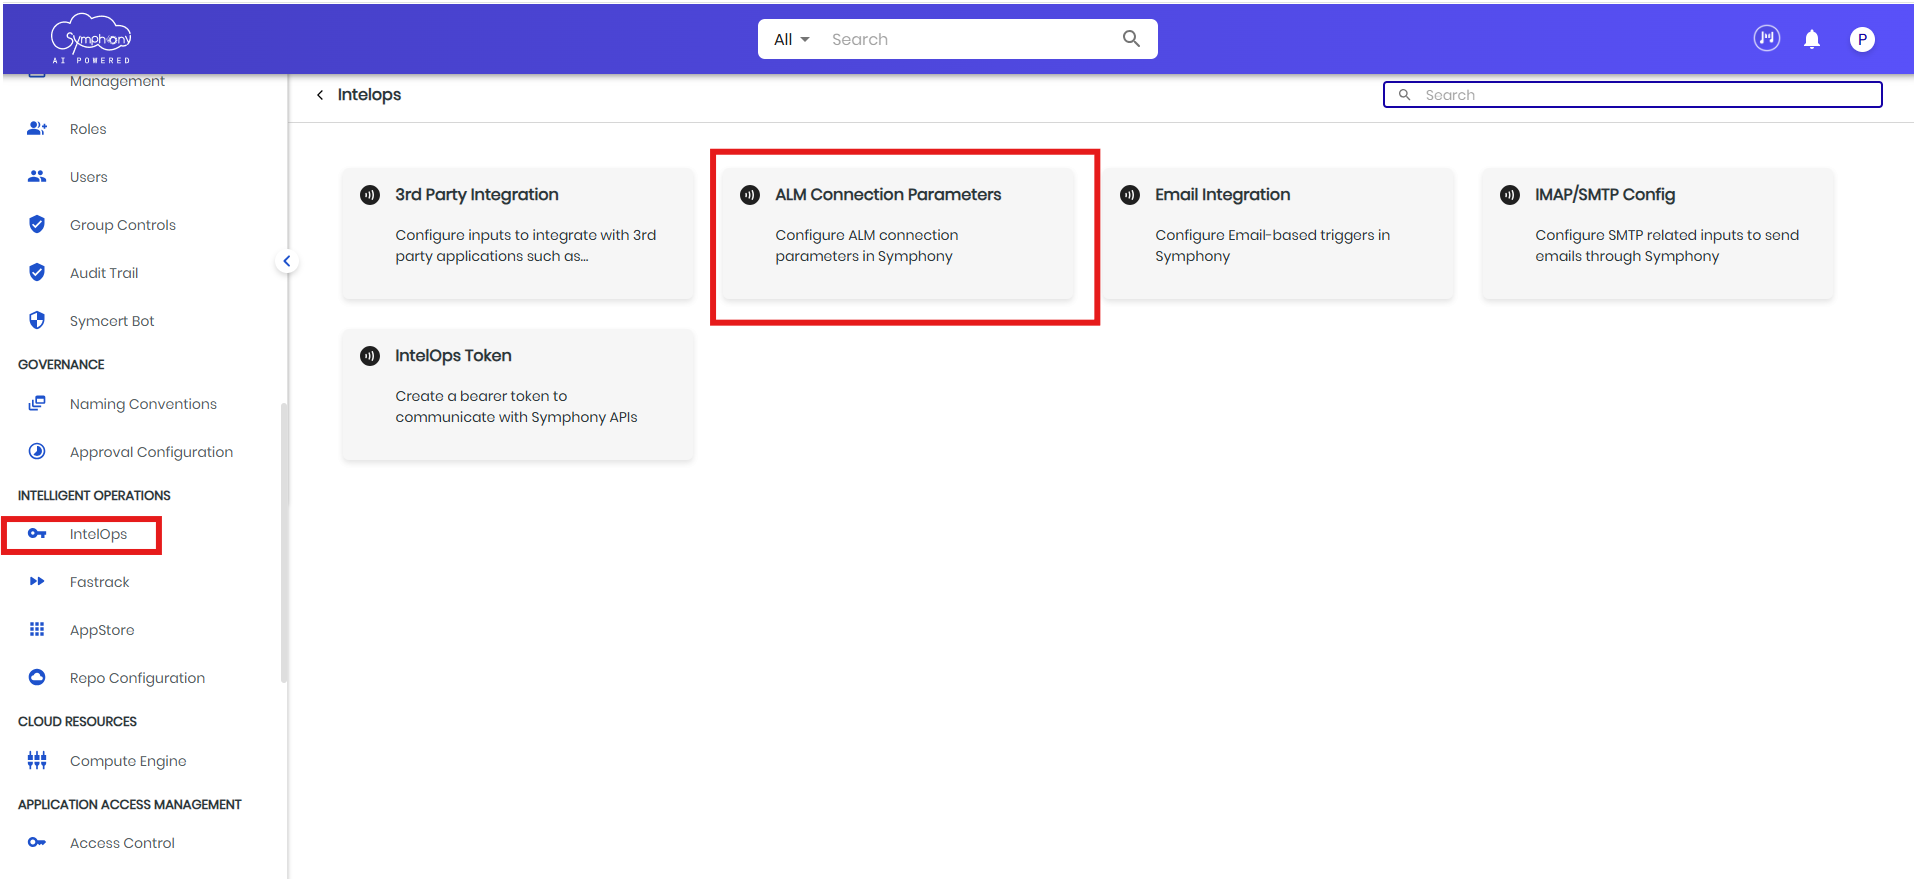The image size is (1914, 879).
Task: Open the IMAP/SMTP Config card
Action: coord(1658,233)
